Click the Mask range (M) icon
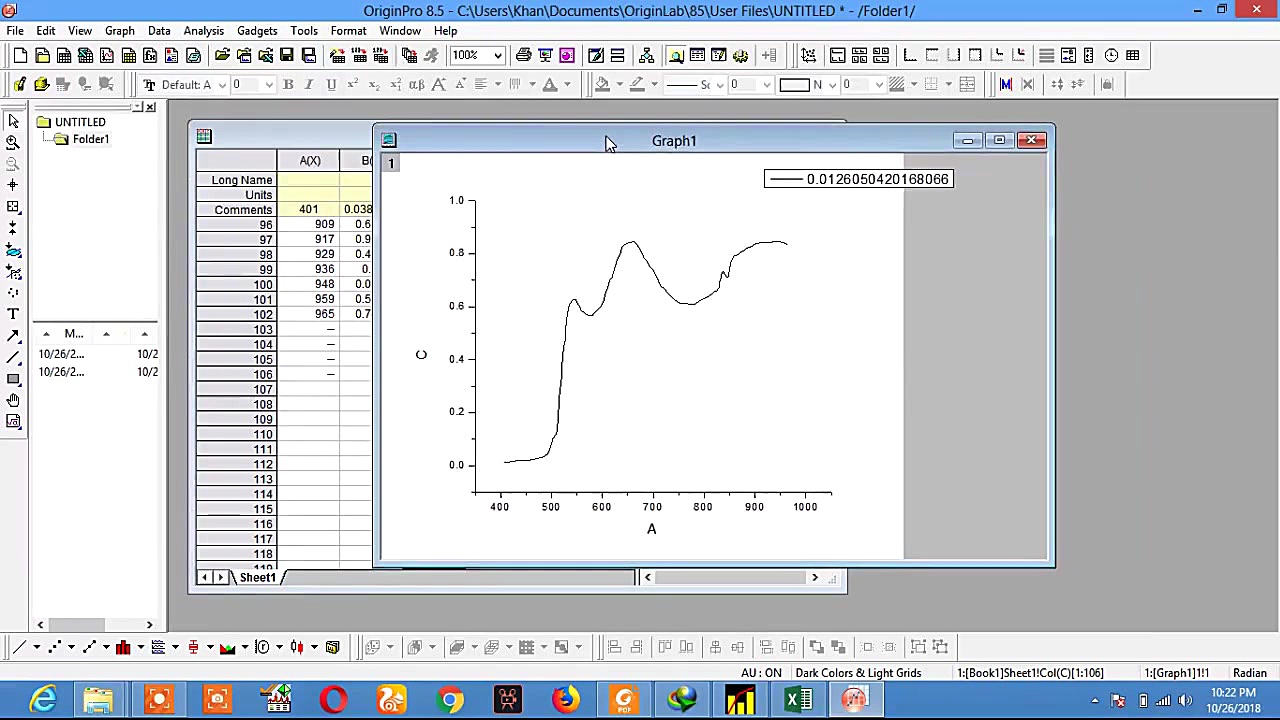Screen dimensions: 1280x720 pos(1006,84)
